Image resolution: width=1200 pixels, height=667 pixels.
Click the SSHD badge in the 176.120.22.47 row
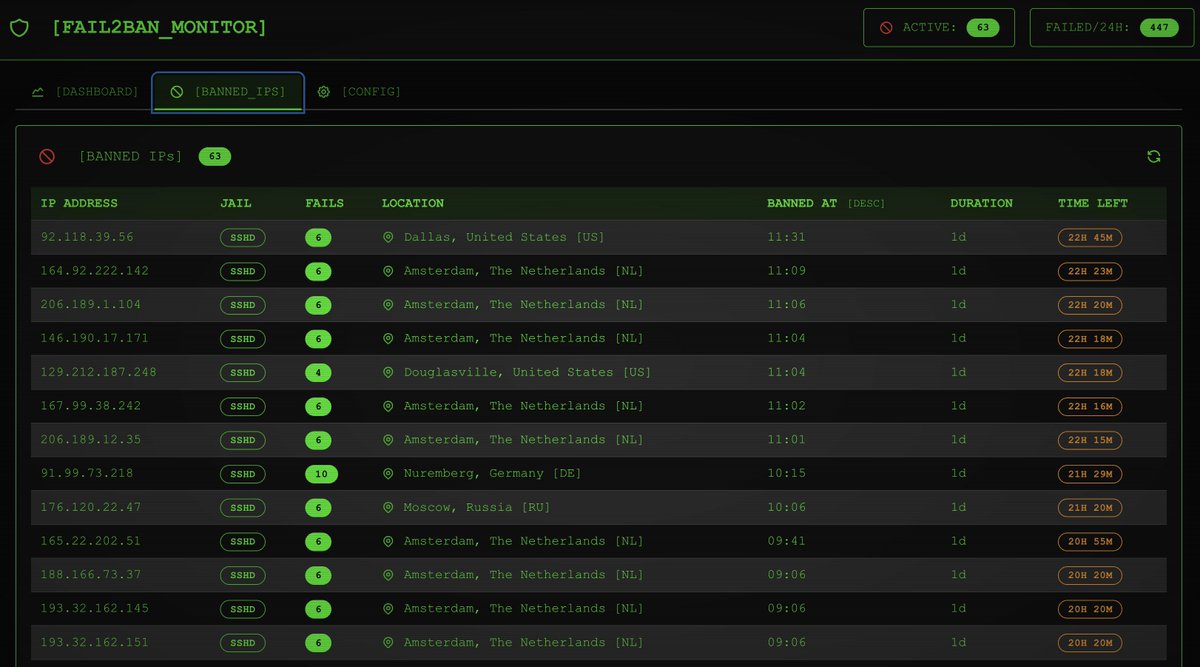point(243,508)
